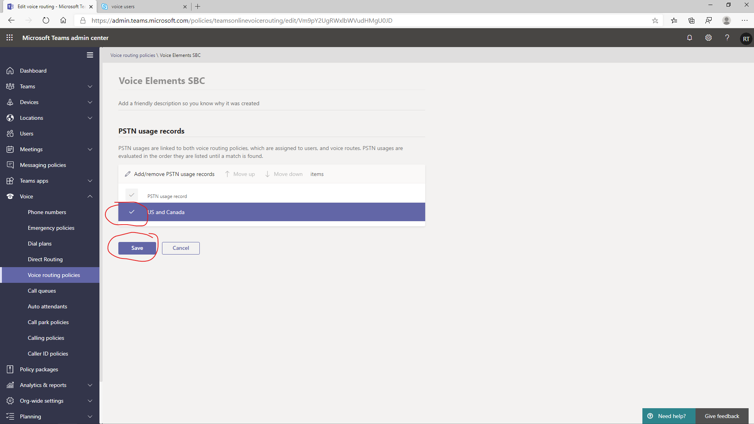Uncheck the US and Canada row checkbox
Viewport: 754px width, 424px height.
(132, 212)
